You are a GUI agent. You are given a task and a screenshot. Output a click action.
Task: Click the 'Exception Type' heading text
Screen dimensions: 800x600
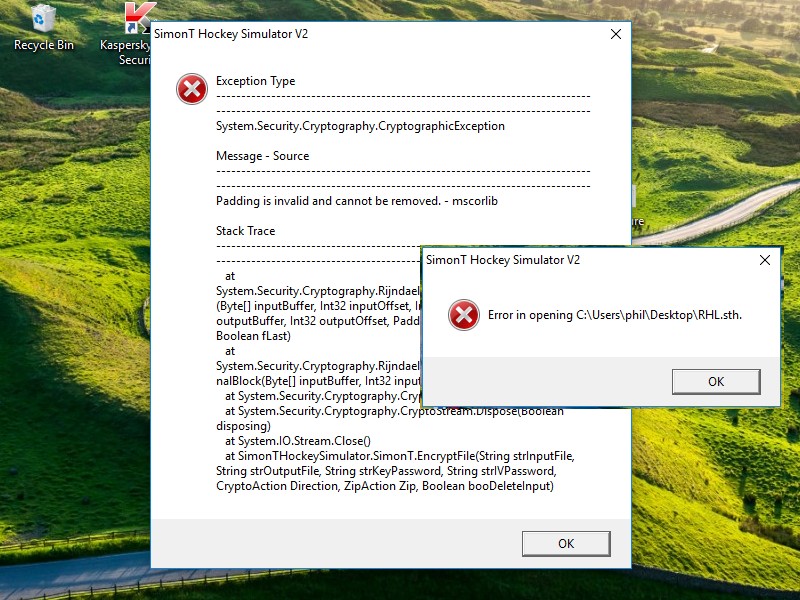[256, 81]
